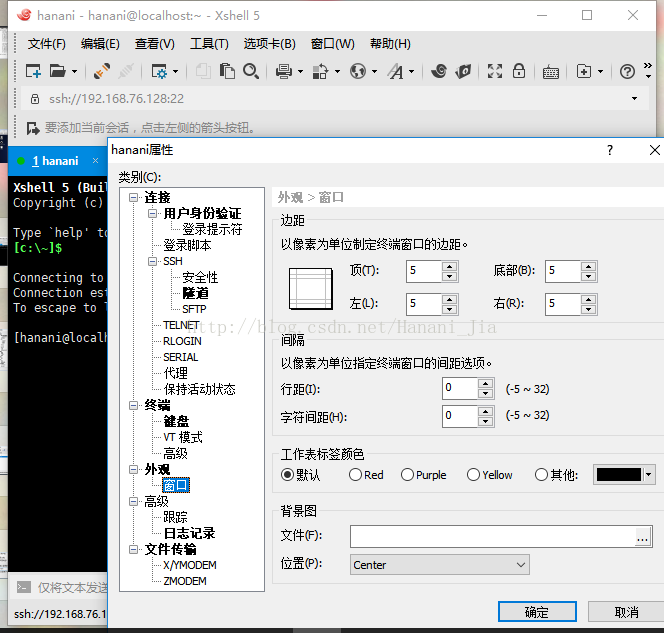Click the 确定 button

point(537,612)
